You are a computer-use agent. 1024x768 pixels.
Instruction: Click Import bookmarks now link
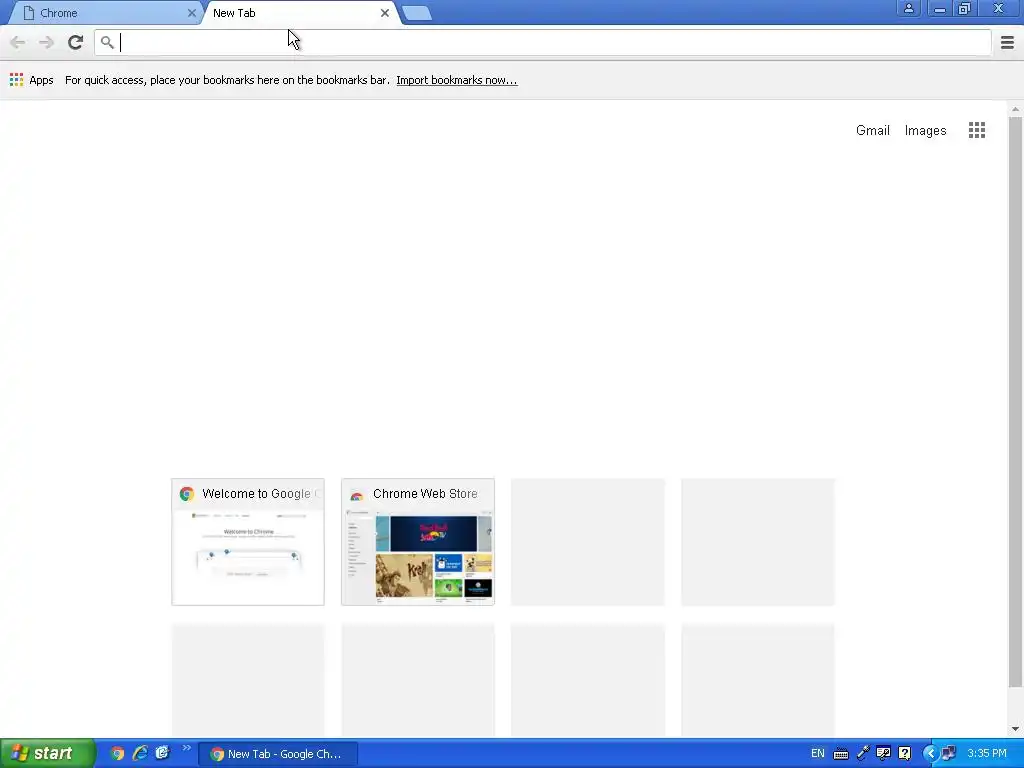456,80
